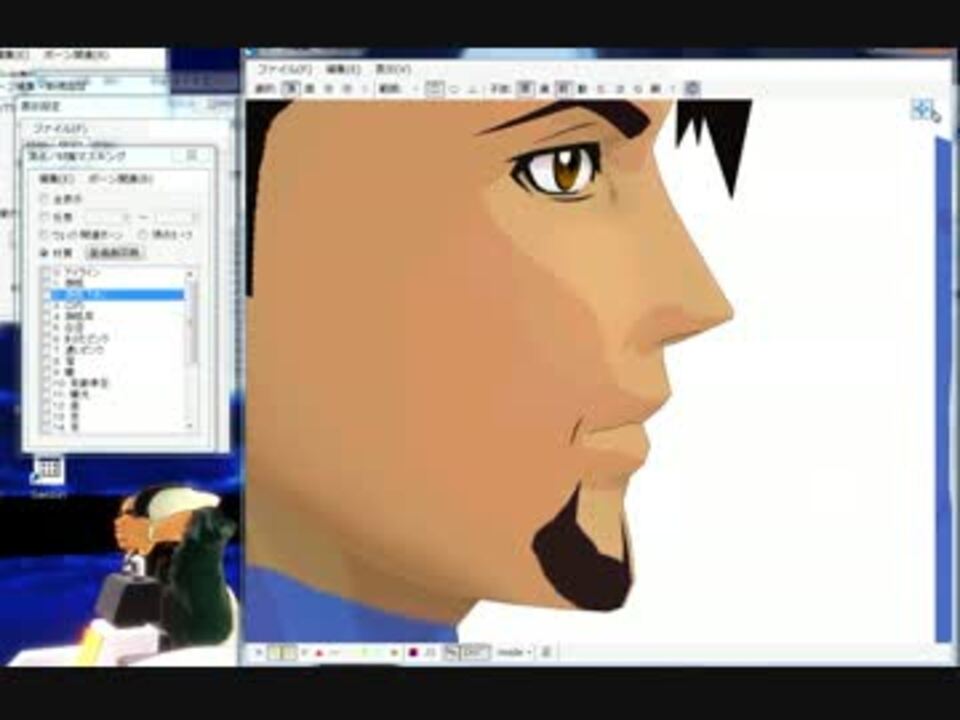
Task: Click the red triangle icon in bottom toolbar
Action: (319, 653)
